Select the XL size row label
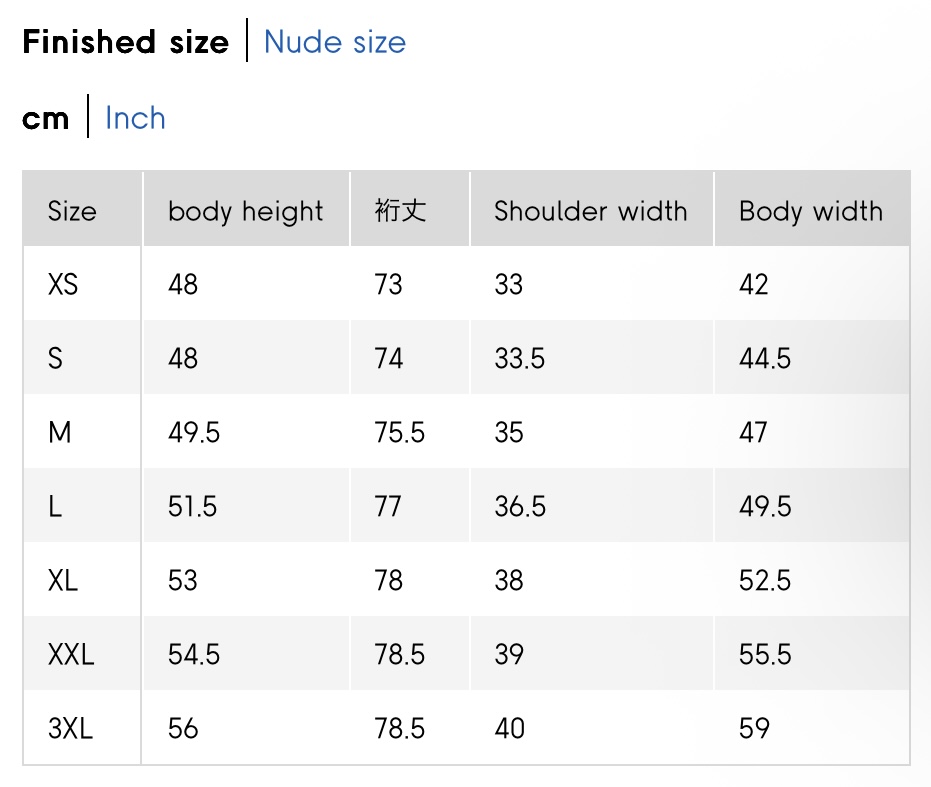The width and height of the screenshot is (931, 787). [63, 580]
